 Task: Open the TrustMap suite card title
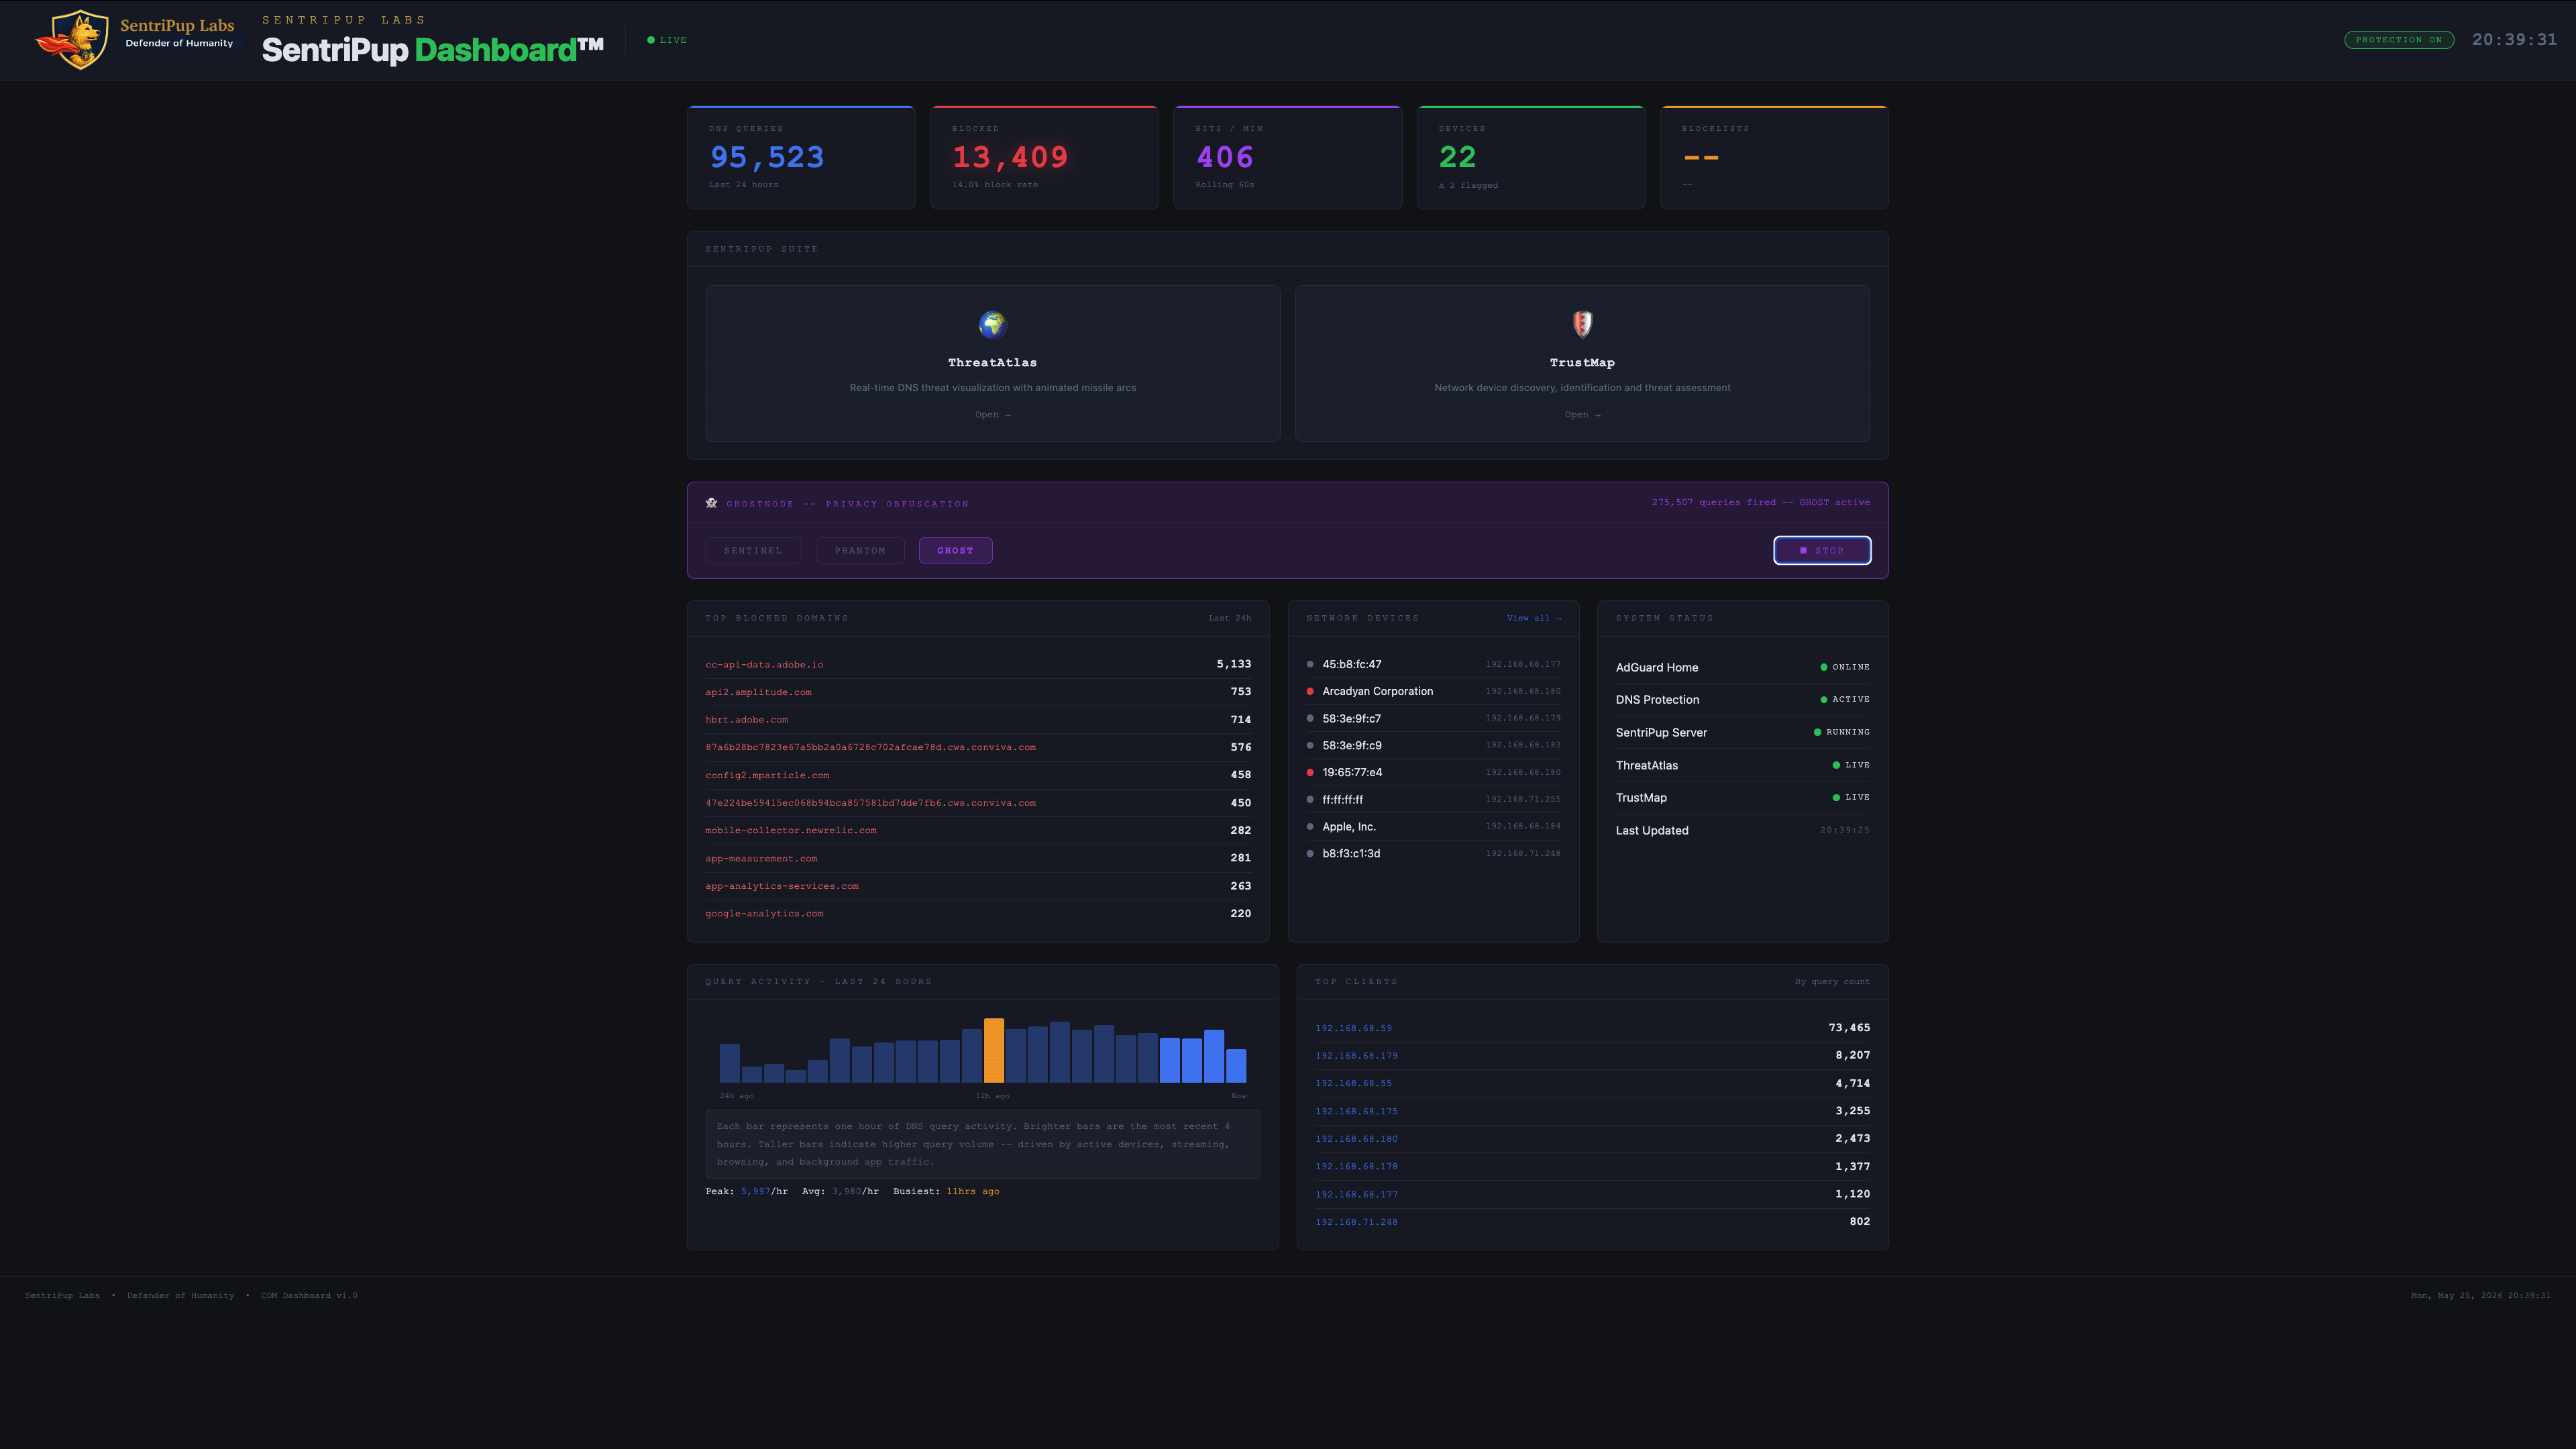(x=1582, y=362)
